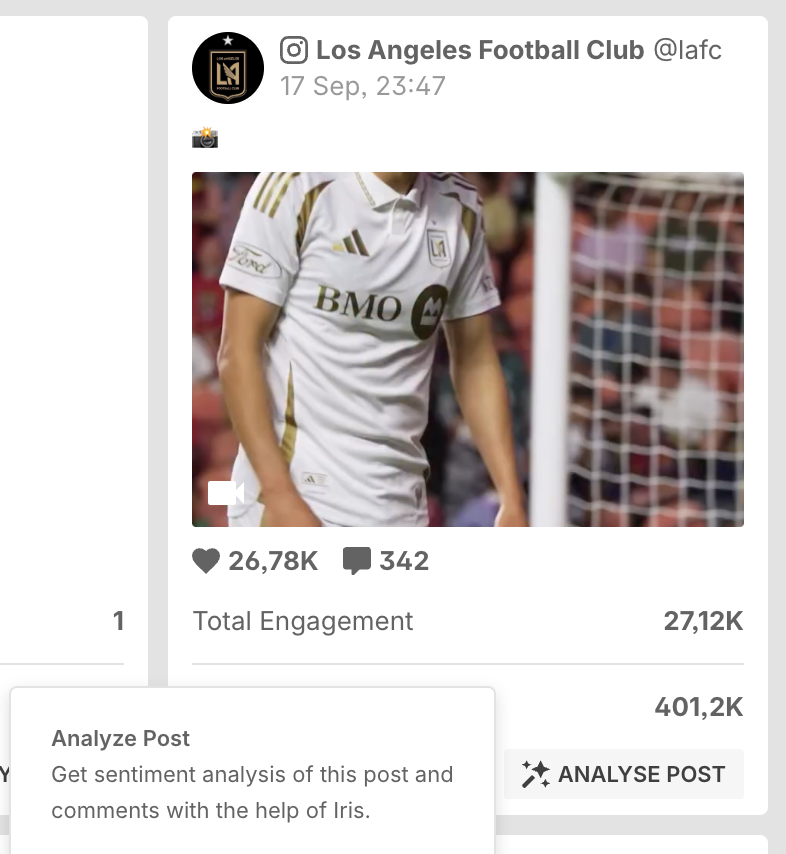Image resolution: width=786 pixels, height=854 pixels.
Task: Click the heart likes icon
Action: click(x=206, y=561)
